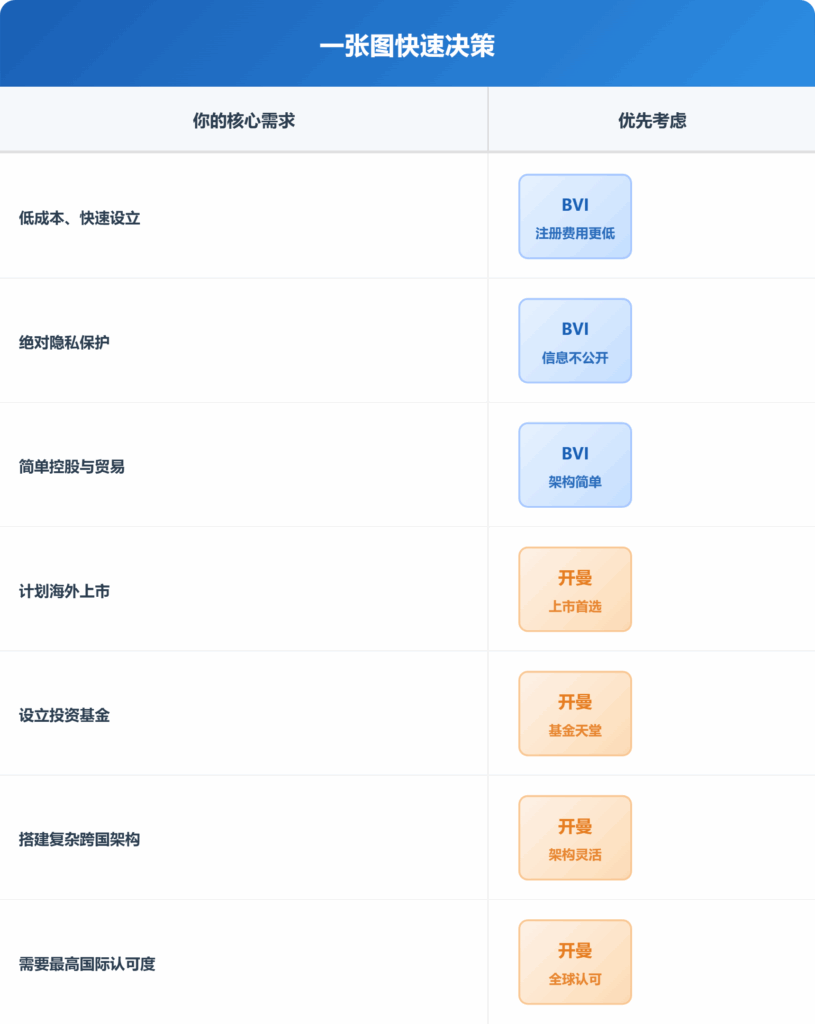Viewport: 815px width, 1024px height.
Task: Select the '简单控股与贸易' row label
Action: 72,466
